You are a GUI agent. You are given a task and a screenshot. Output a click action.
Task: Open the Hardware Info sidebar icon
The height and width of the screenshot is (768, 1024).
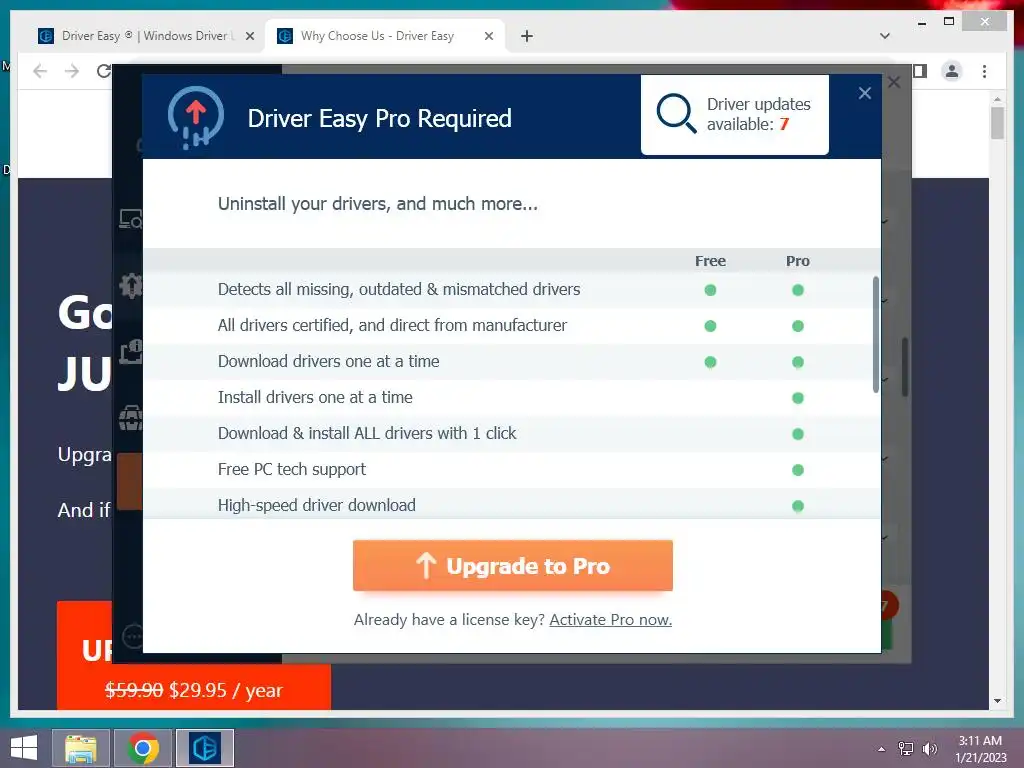tap(131, 352)
